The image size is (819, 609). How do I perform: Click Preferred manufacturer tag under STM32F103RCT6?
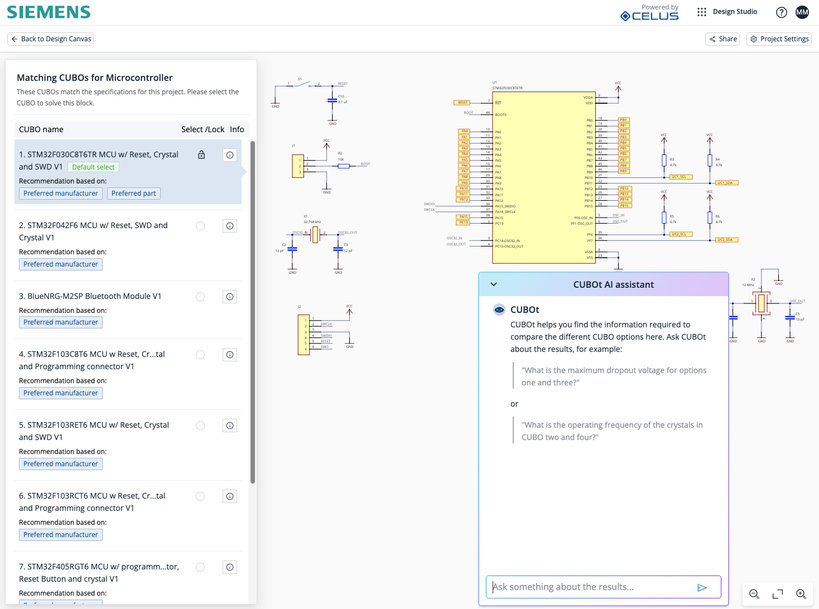(x=61, y=535)
